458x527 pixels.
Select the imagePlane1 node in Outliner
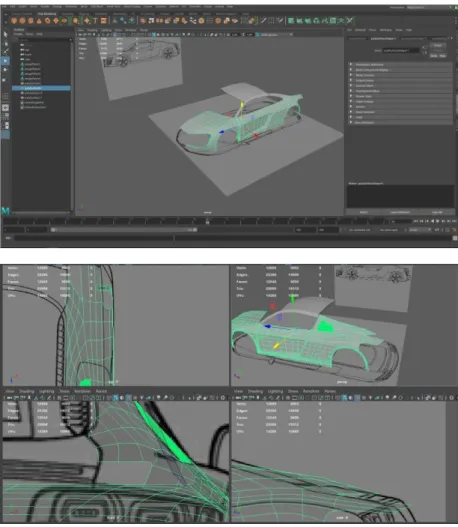(x=33, y=64)
